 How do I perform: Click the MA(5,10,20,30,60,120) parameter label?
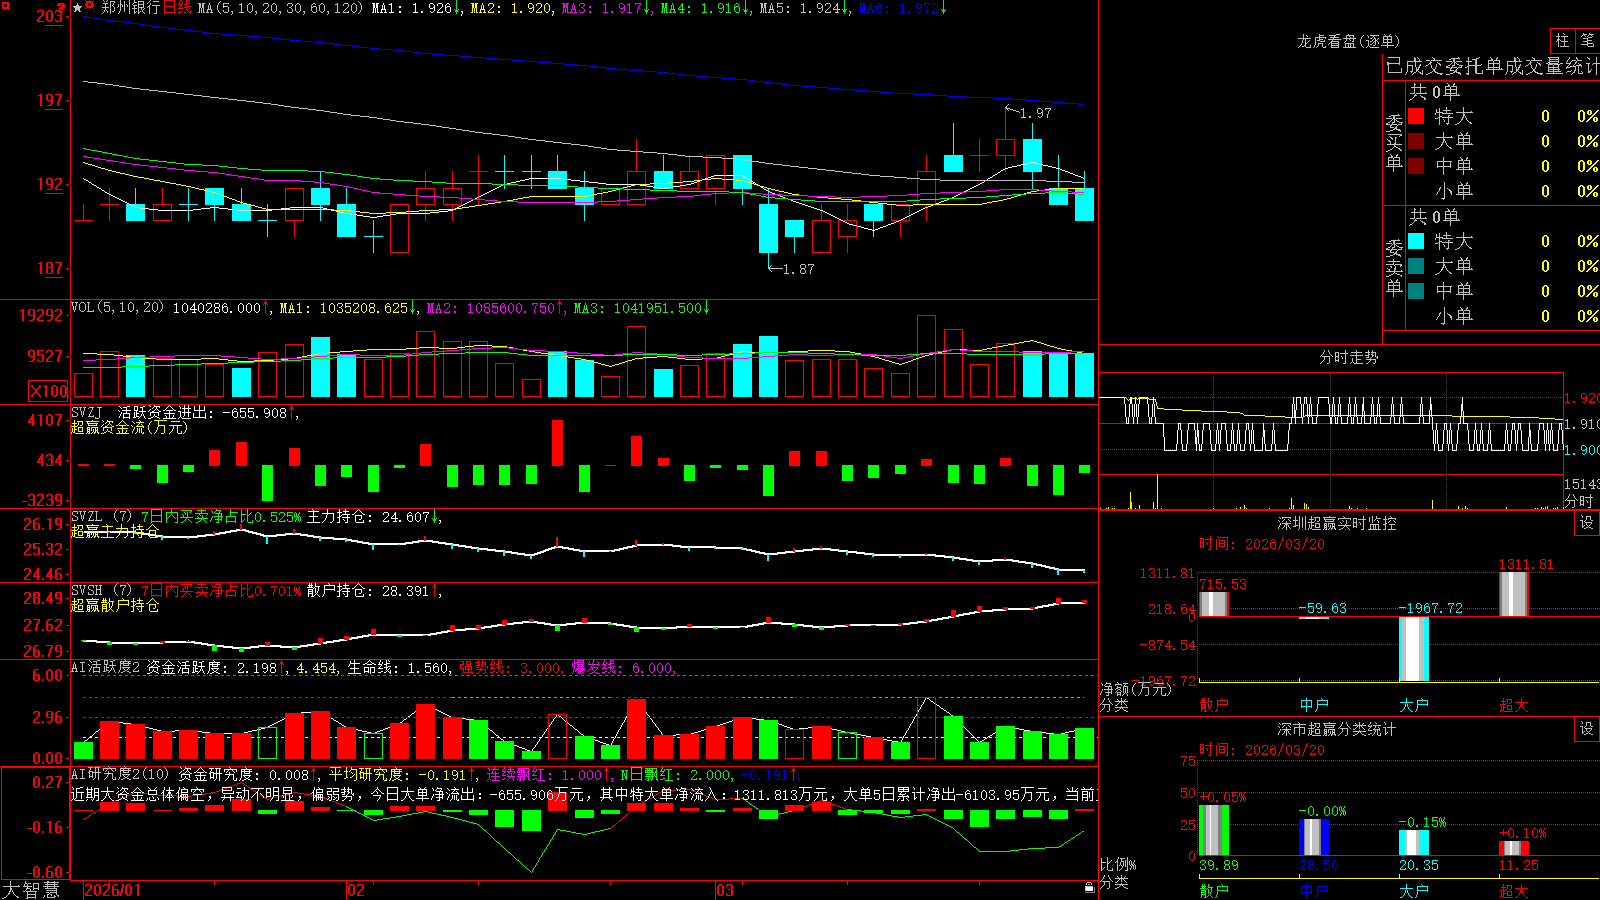(280, 8)
